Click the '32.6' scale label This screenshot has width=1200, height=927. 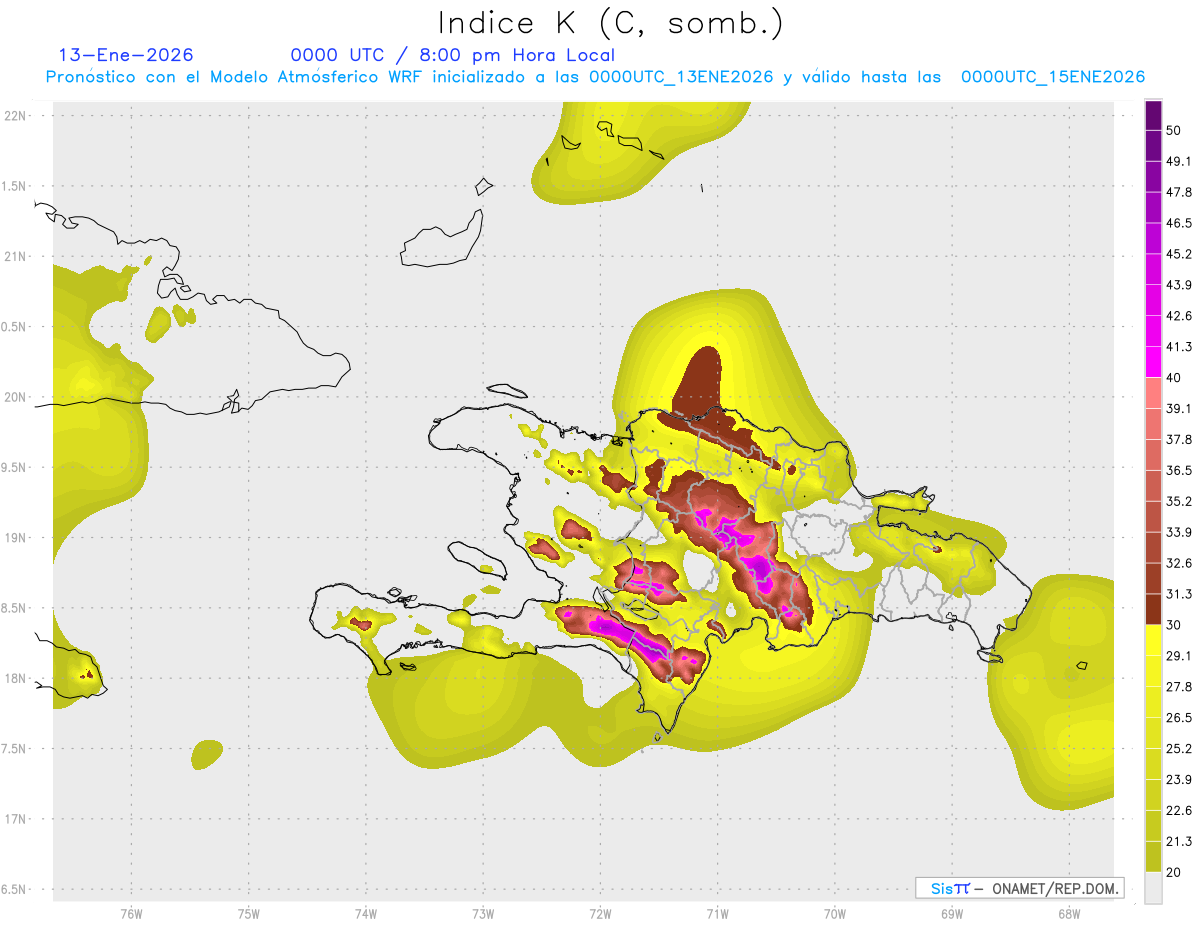point(1179,563)
